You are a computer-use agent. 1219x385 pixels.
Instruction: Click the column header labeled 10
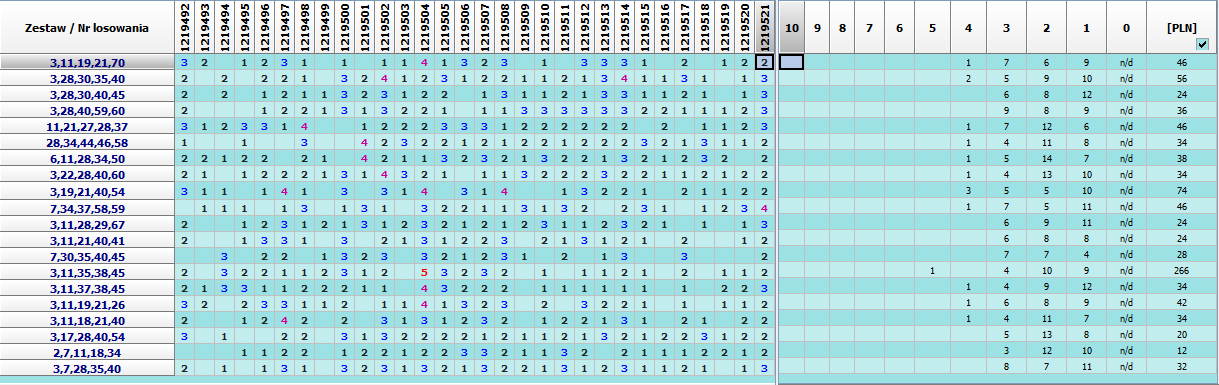point(792,28)
